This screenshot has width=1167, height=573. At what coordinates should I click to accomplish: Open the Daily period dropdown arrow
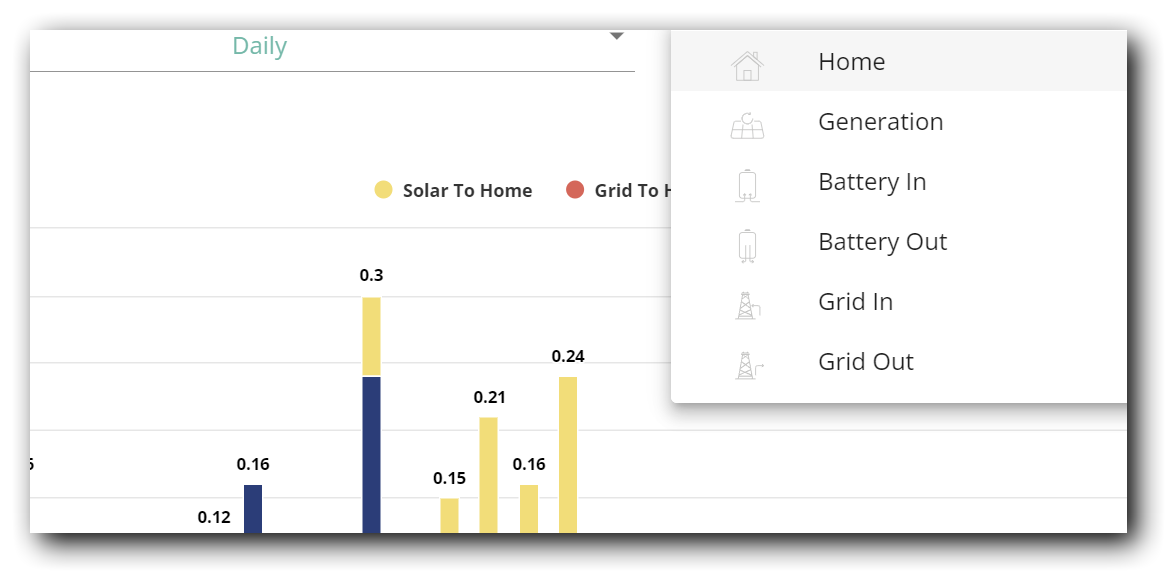tap(616, 36)
